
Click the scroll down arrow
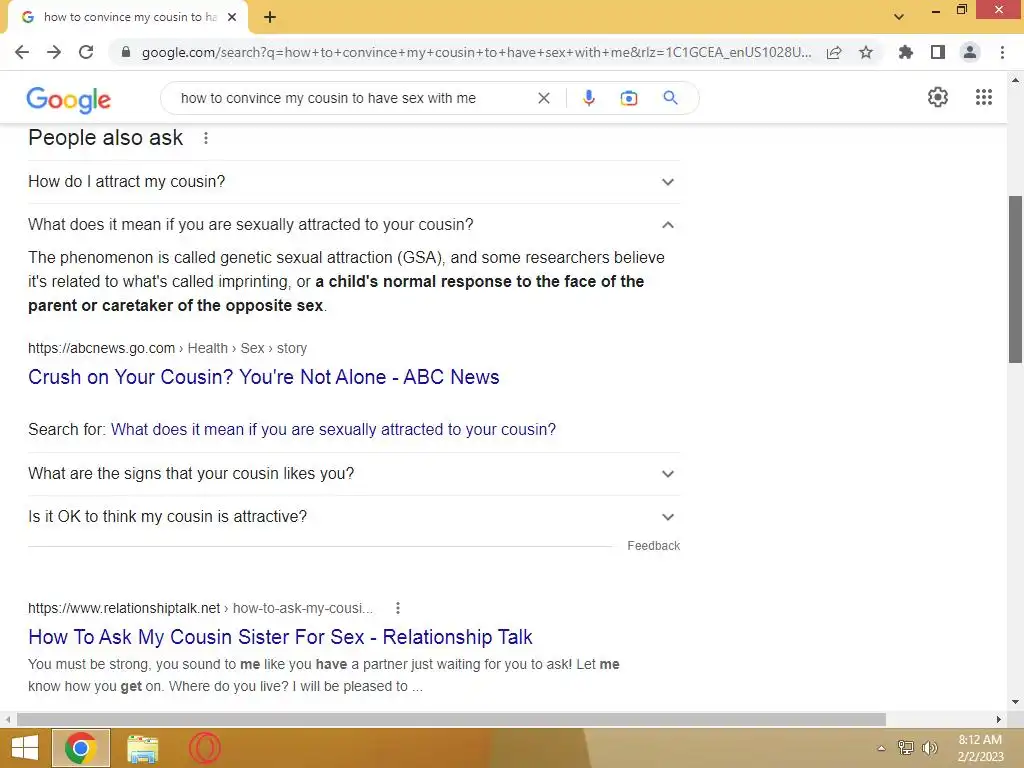1015,702
